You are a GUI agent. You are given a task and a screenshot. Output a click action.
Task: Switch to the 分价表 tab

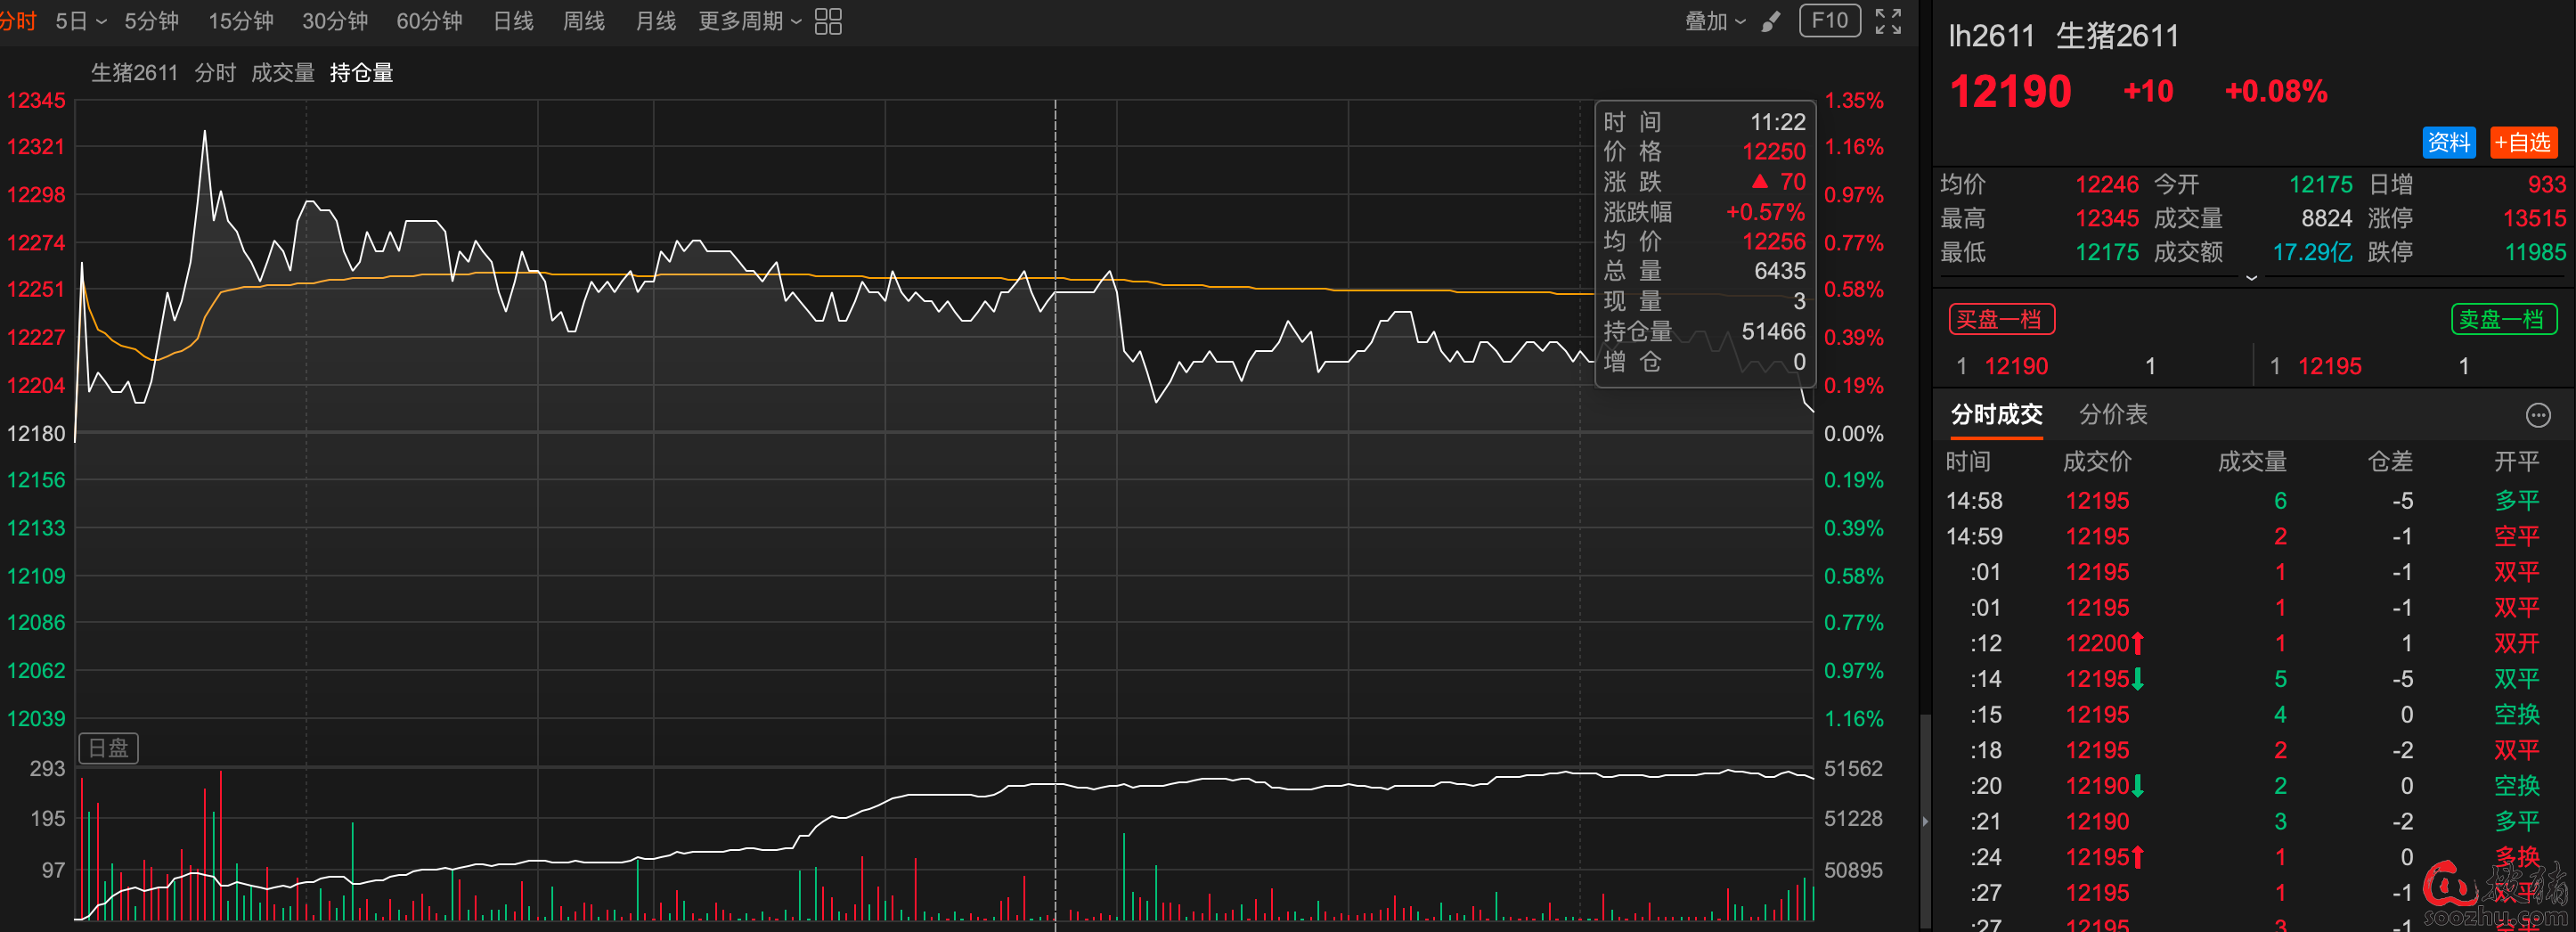pyautogui.click(x=2113, y=415)
